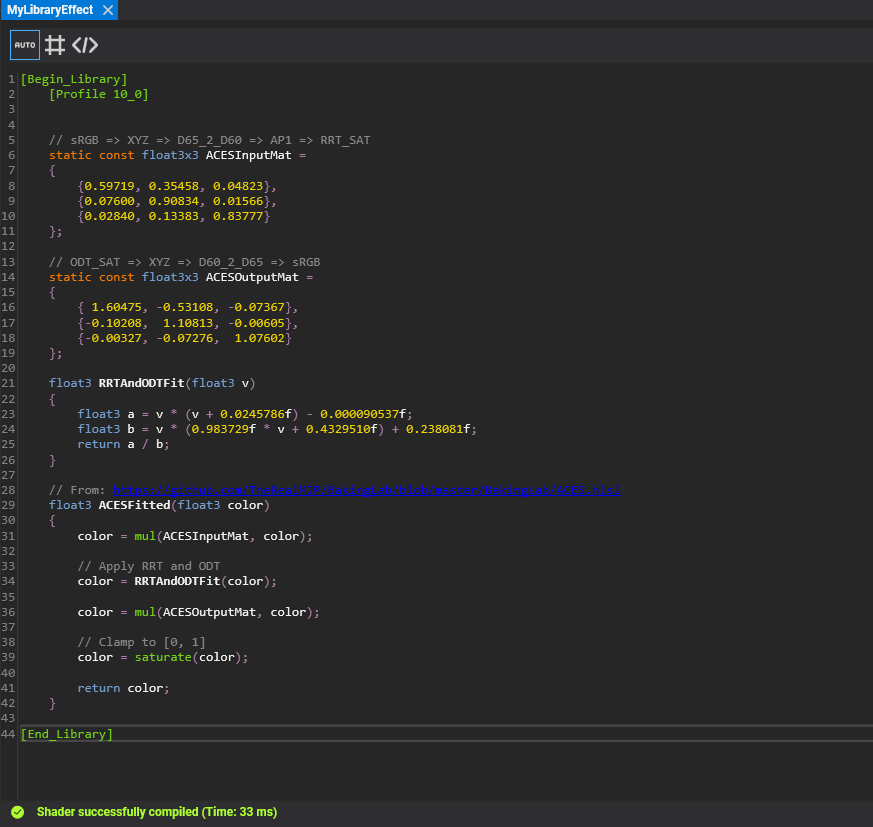Close the MyLibraryEffect tab
873x827 pixels.
pyautogui.click(x=108, y=10)
